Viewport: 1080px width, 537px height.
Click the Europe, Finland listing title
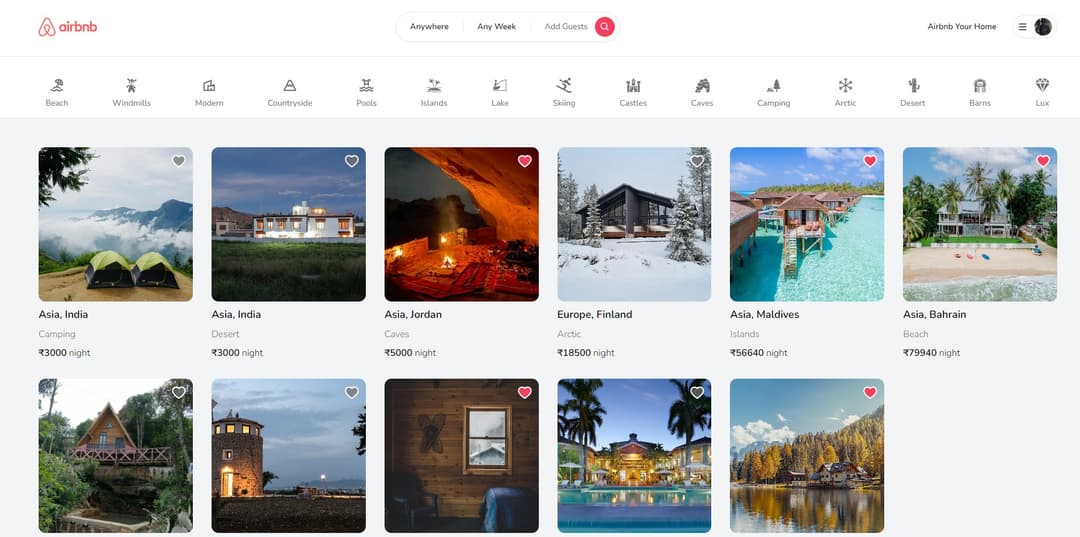(x=594, y=315)
